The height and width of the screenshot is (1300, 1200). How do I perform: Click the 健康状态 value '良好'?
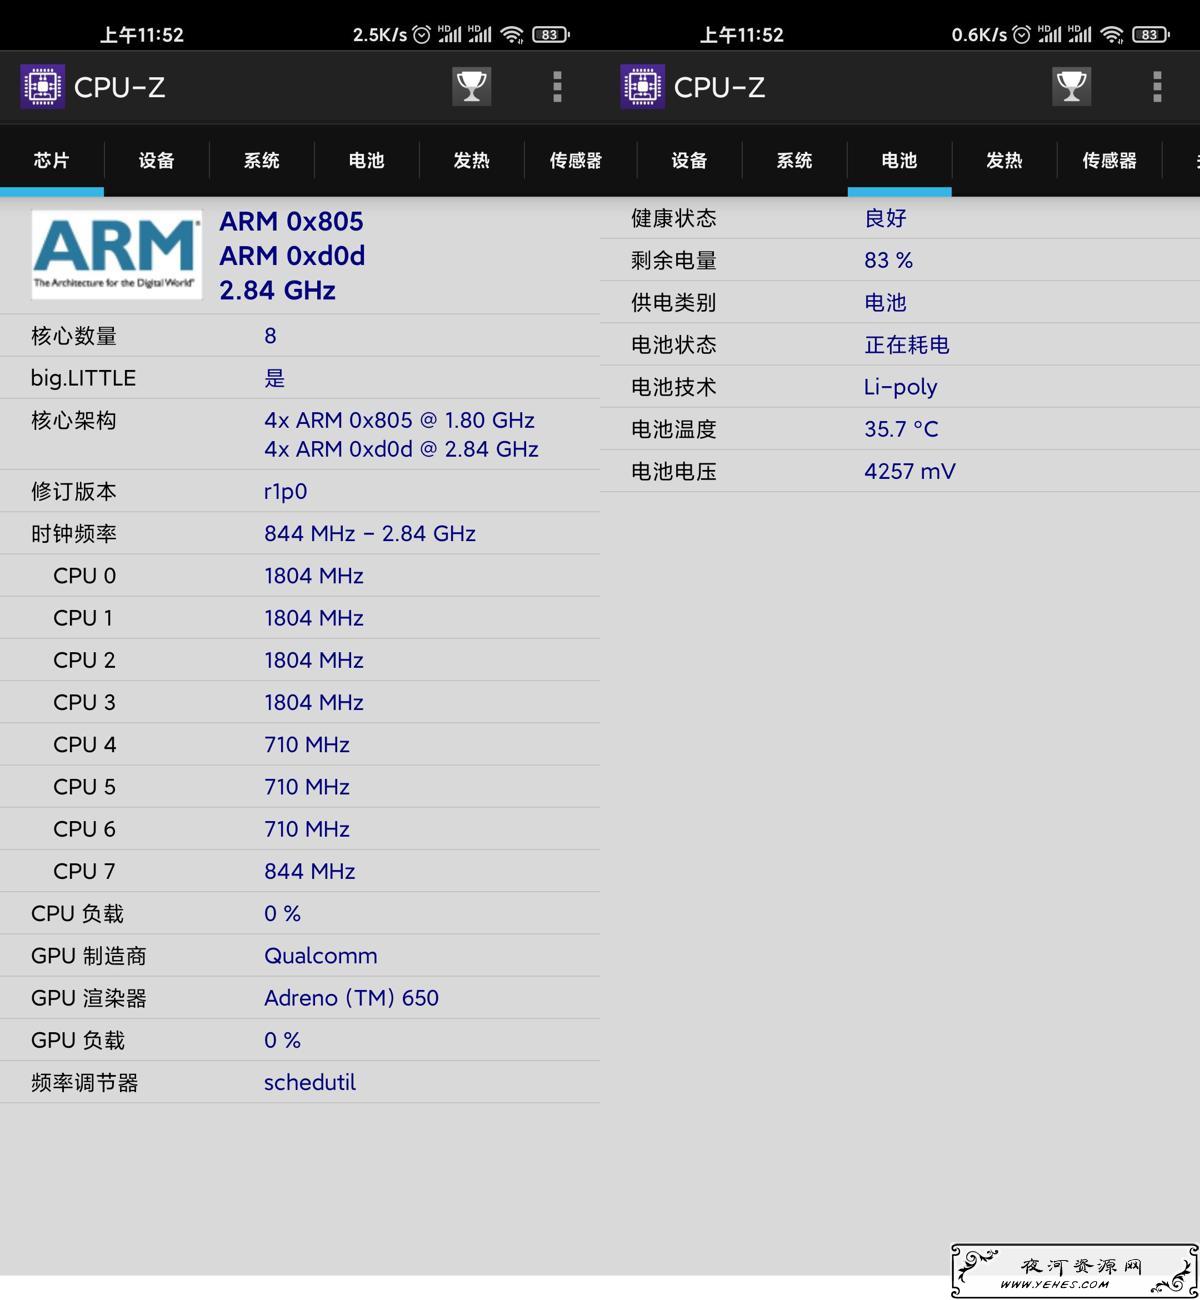pos(886,218)
